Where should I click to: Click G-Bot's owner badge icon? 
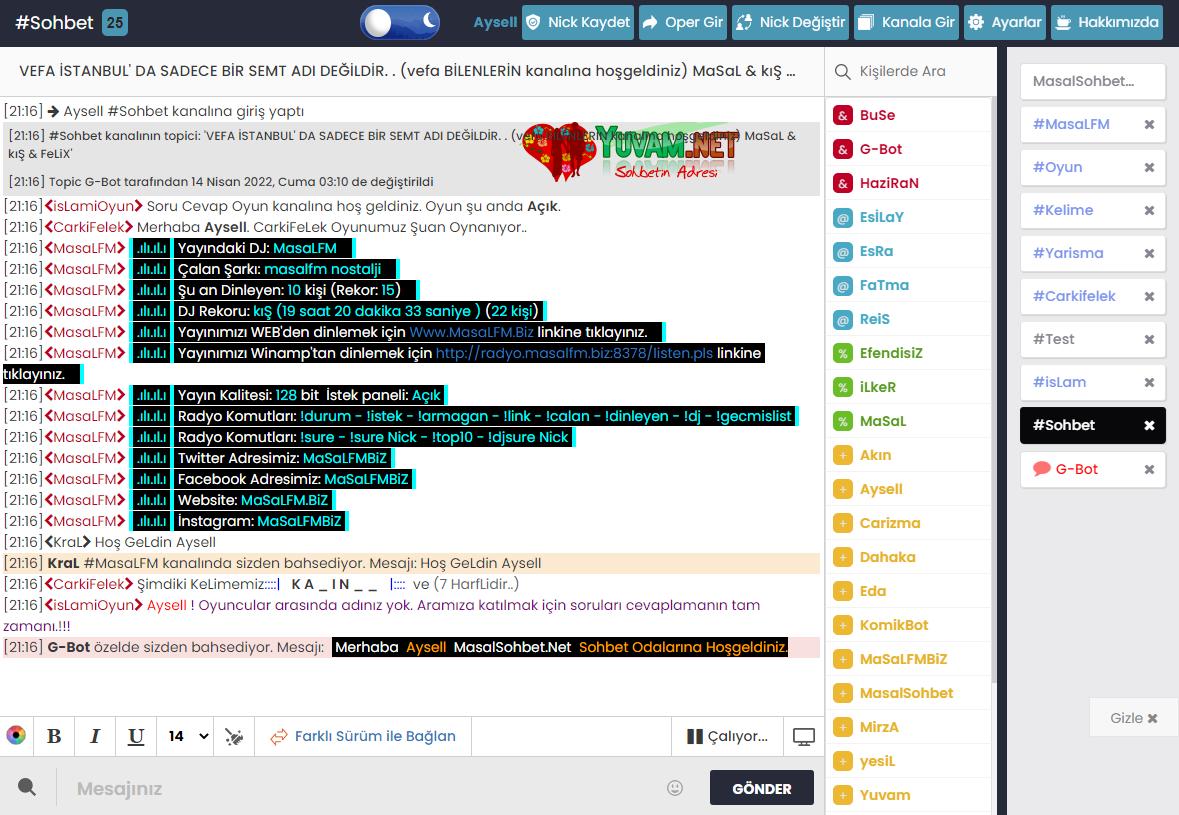tap(843, 149)
